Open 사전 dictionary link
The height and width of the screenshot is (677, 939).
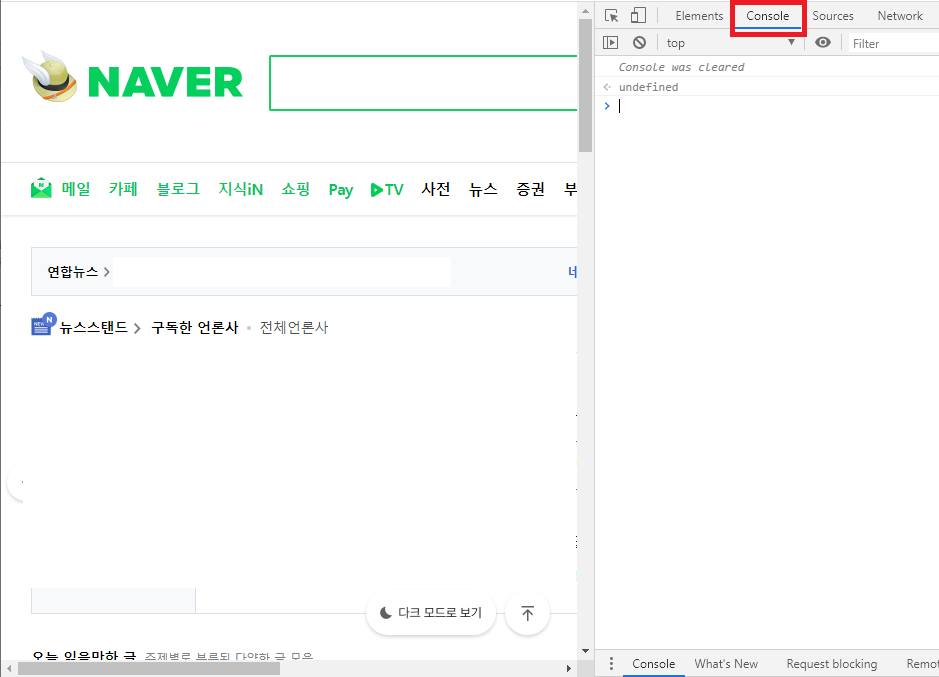tap(435, 189)
